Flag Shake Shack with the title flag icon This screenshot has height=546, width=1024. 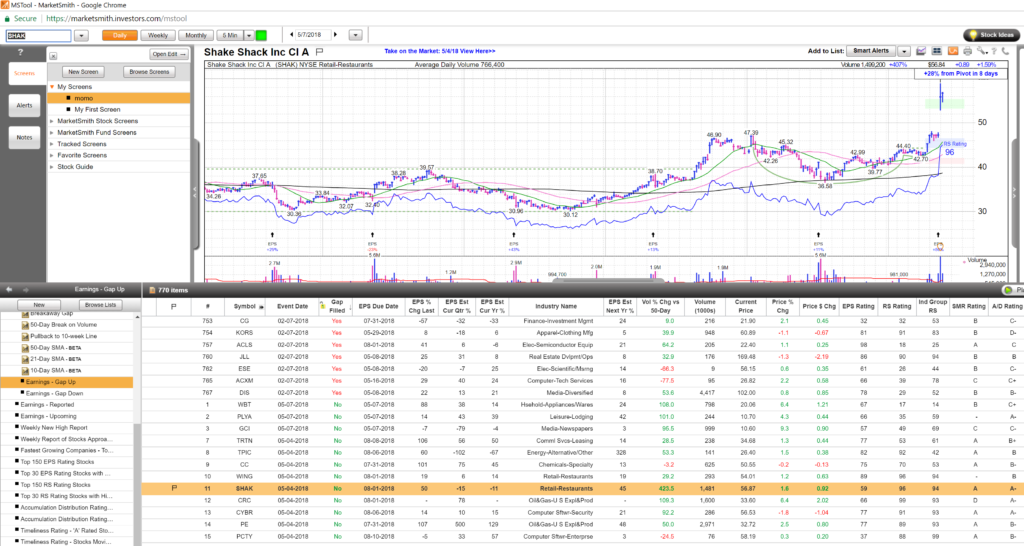point(319,52)
